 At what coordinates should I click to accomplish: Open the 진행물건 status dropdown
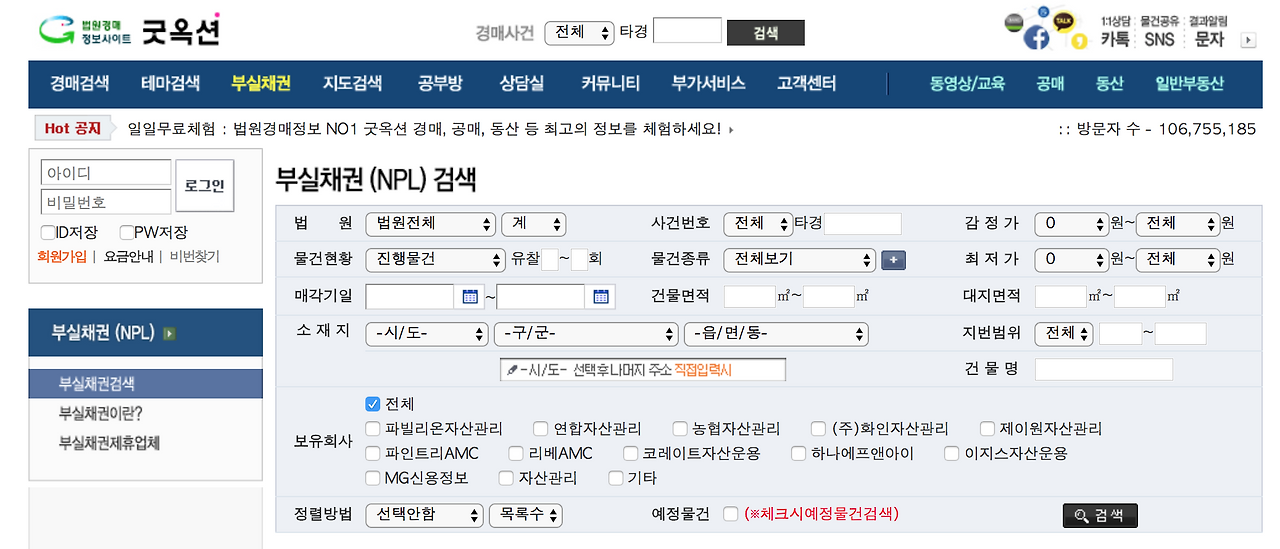click(435, 259)
